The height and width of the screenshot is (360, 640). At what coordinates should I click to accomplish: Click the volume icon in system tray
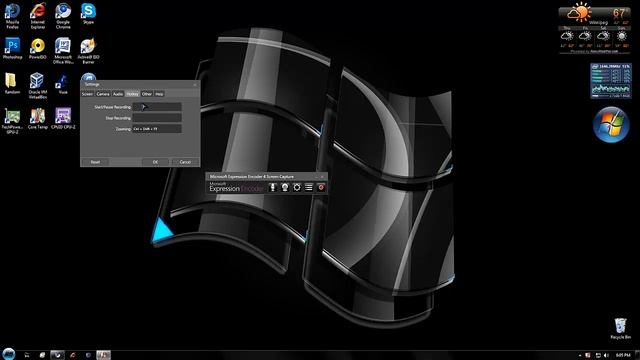[x=606, y=355]
